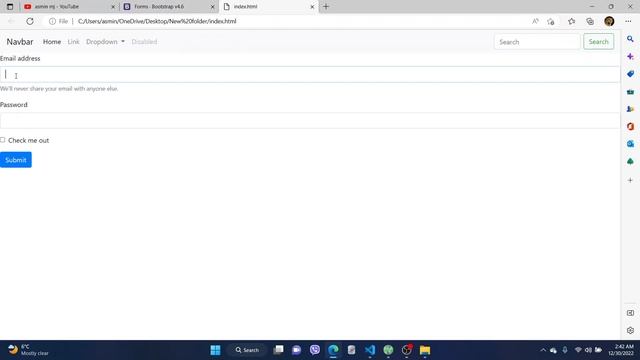Screen dimensions: 640x360
Task: Open the Tools briefcase icon in sidebar
Action: (x=630, y=92)
